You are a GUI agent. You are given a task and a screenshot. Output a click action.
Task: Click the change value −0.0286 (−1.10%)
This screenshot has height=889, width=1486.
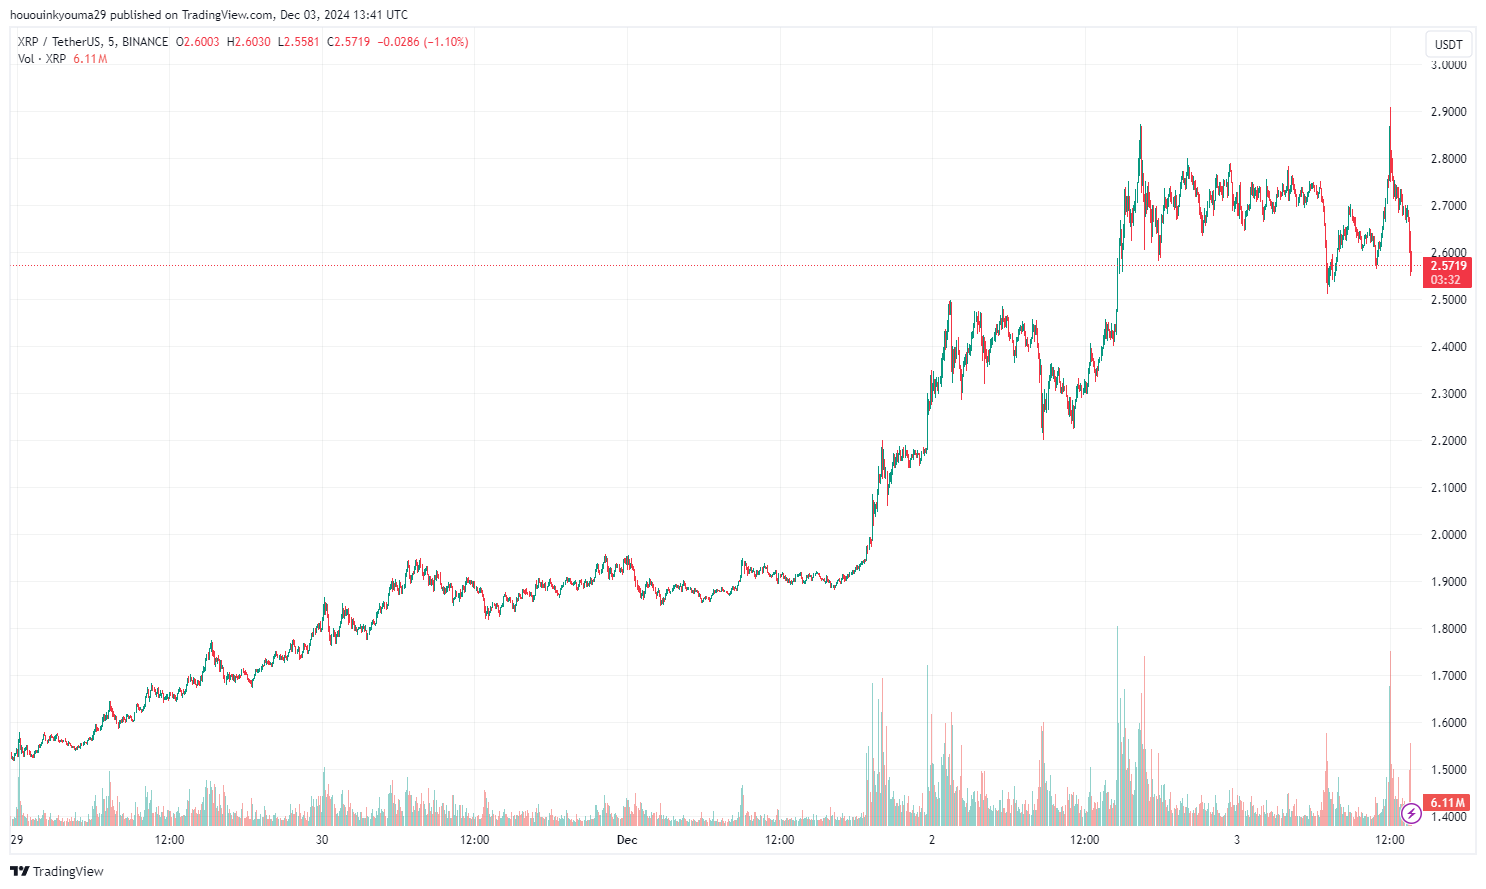(422, 42)
